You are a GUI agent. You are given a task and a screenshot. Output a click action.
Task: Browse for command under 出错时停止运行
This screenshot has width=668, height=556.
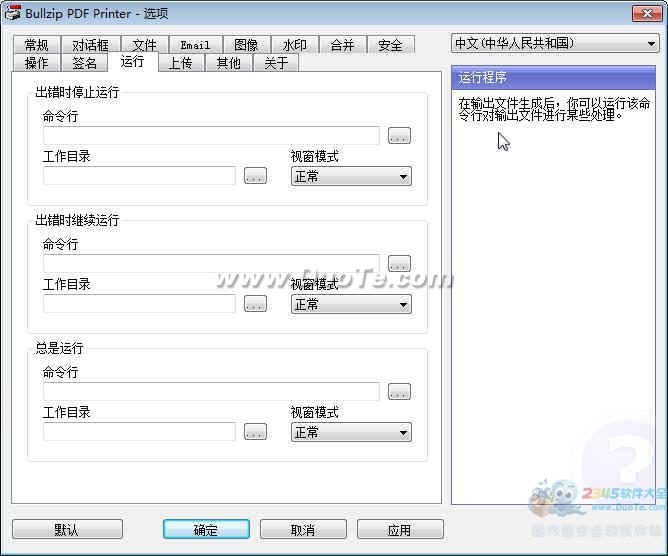coord(399,135)
